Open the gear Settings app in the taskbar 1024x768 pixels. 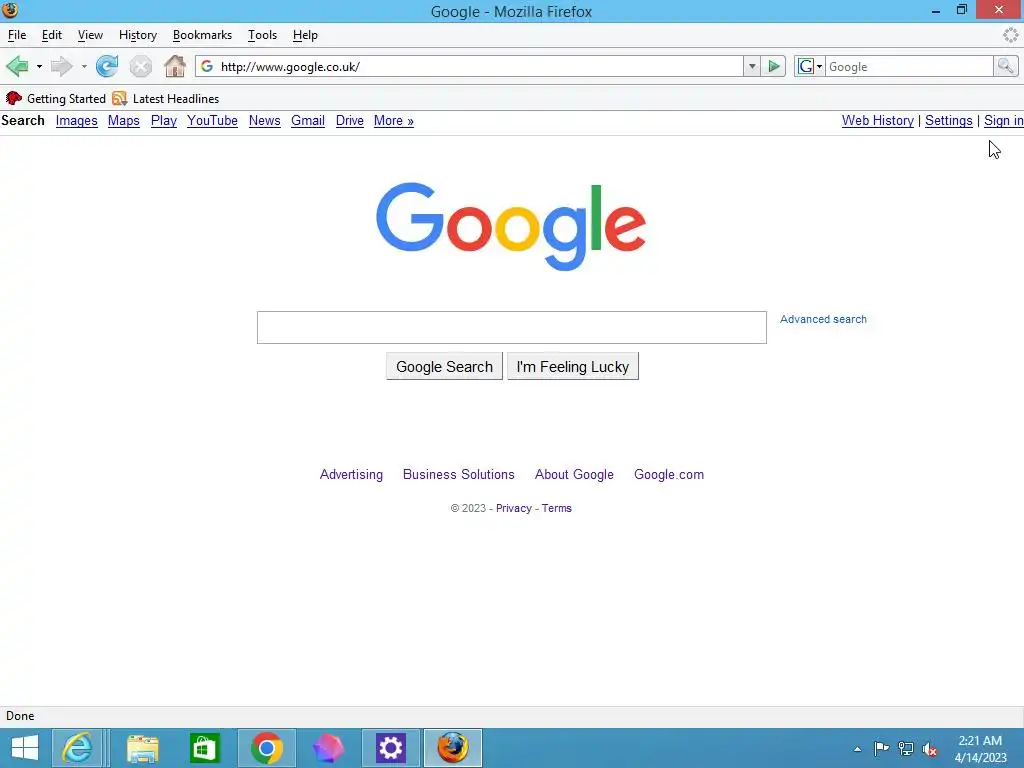(x=391, y=748)
